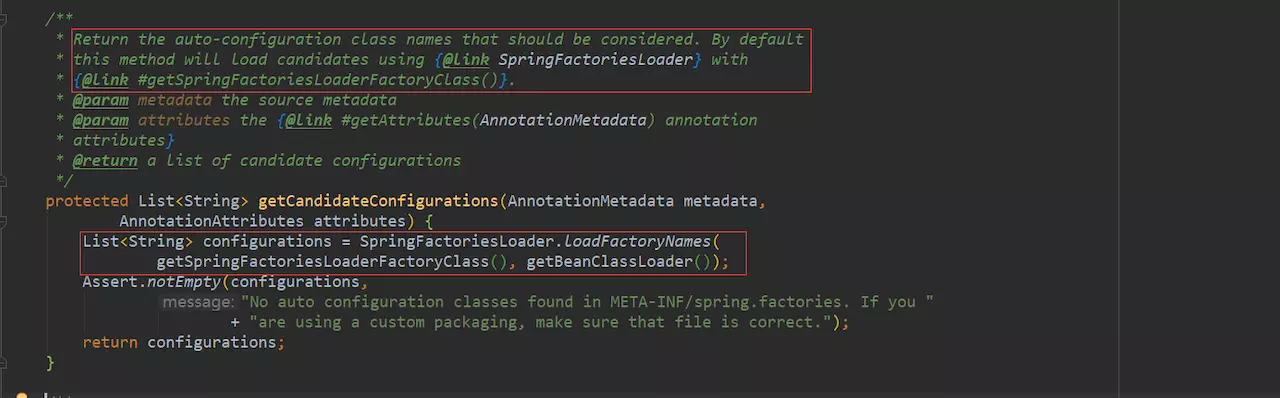Click the message parameter hint label
Viewport: 1280px width, 398px height.
196,302
